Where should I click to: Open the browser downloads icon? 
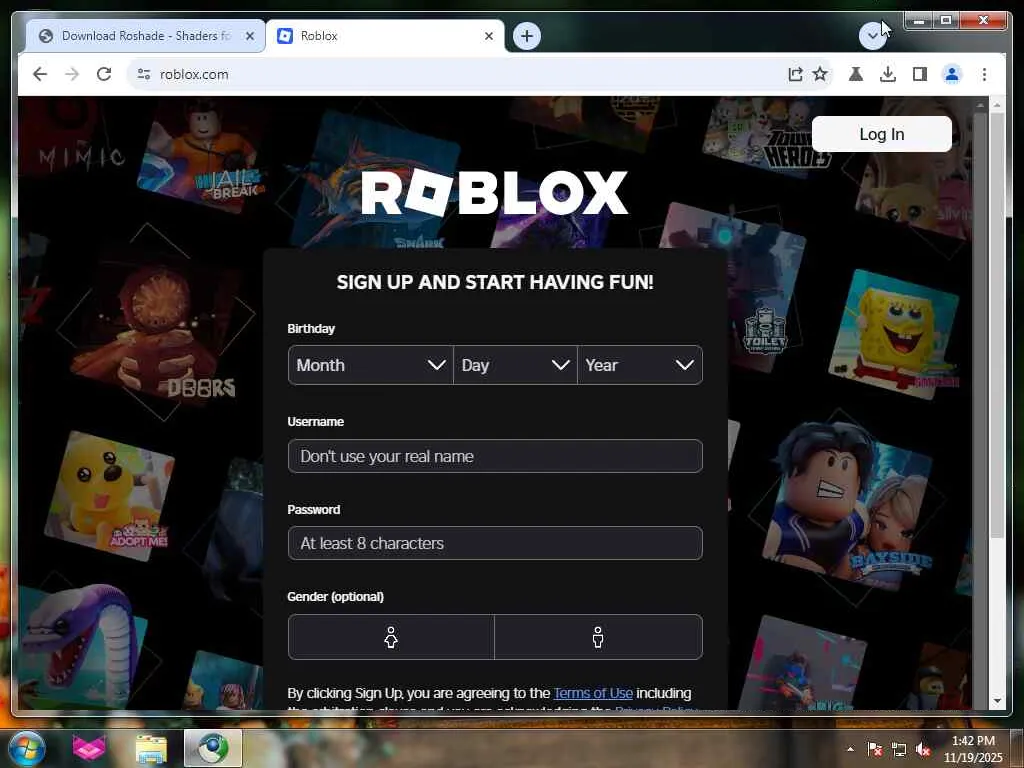[888, 74]
